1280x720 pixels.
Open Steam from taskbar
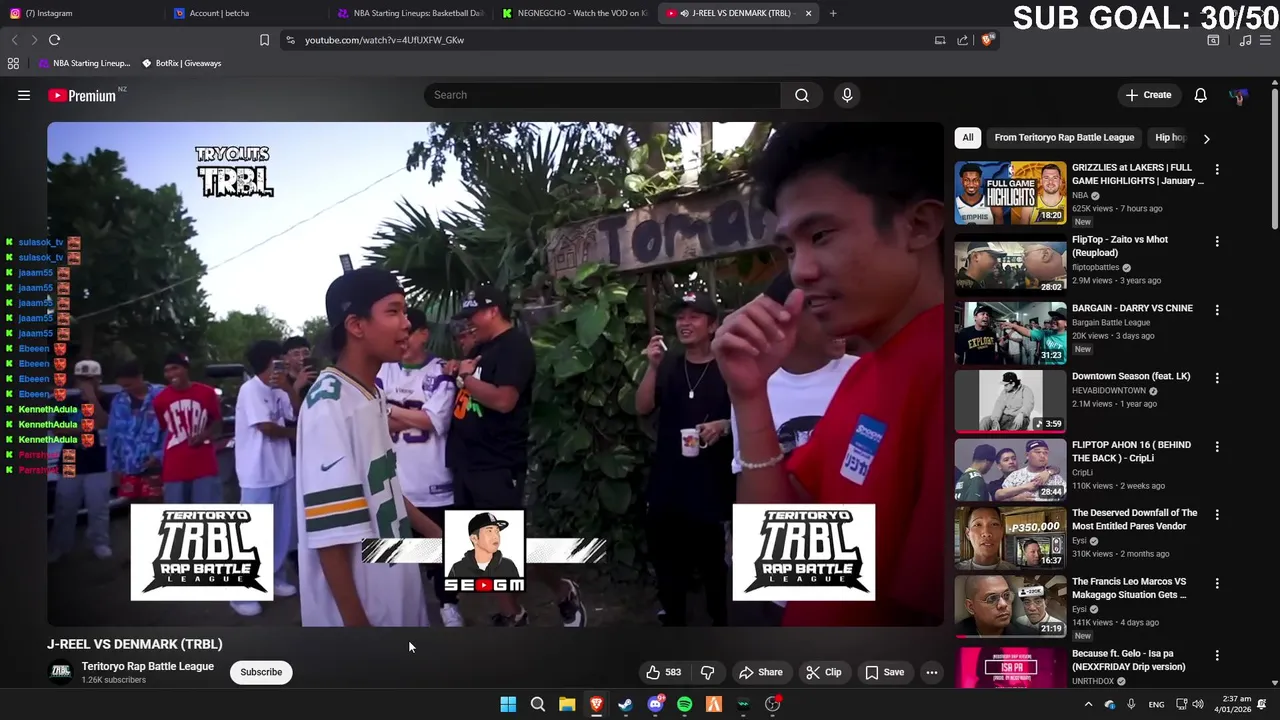point(625,704)
